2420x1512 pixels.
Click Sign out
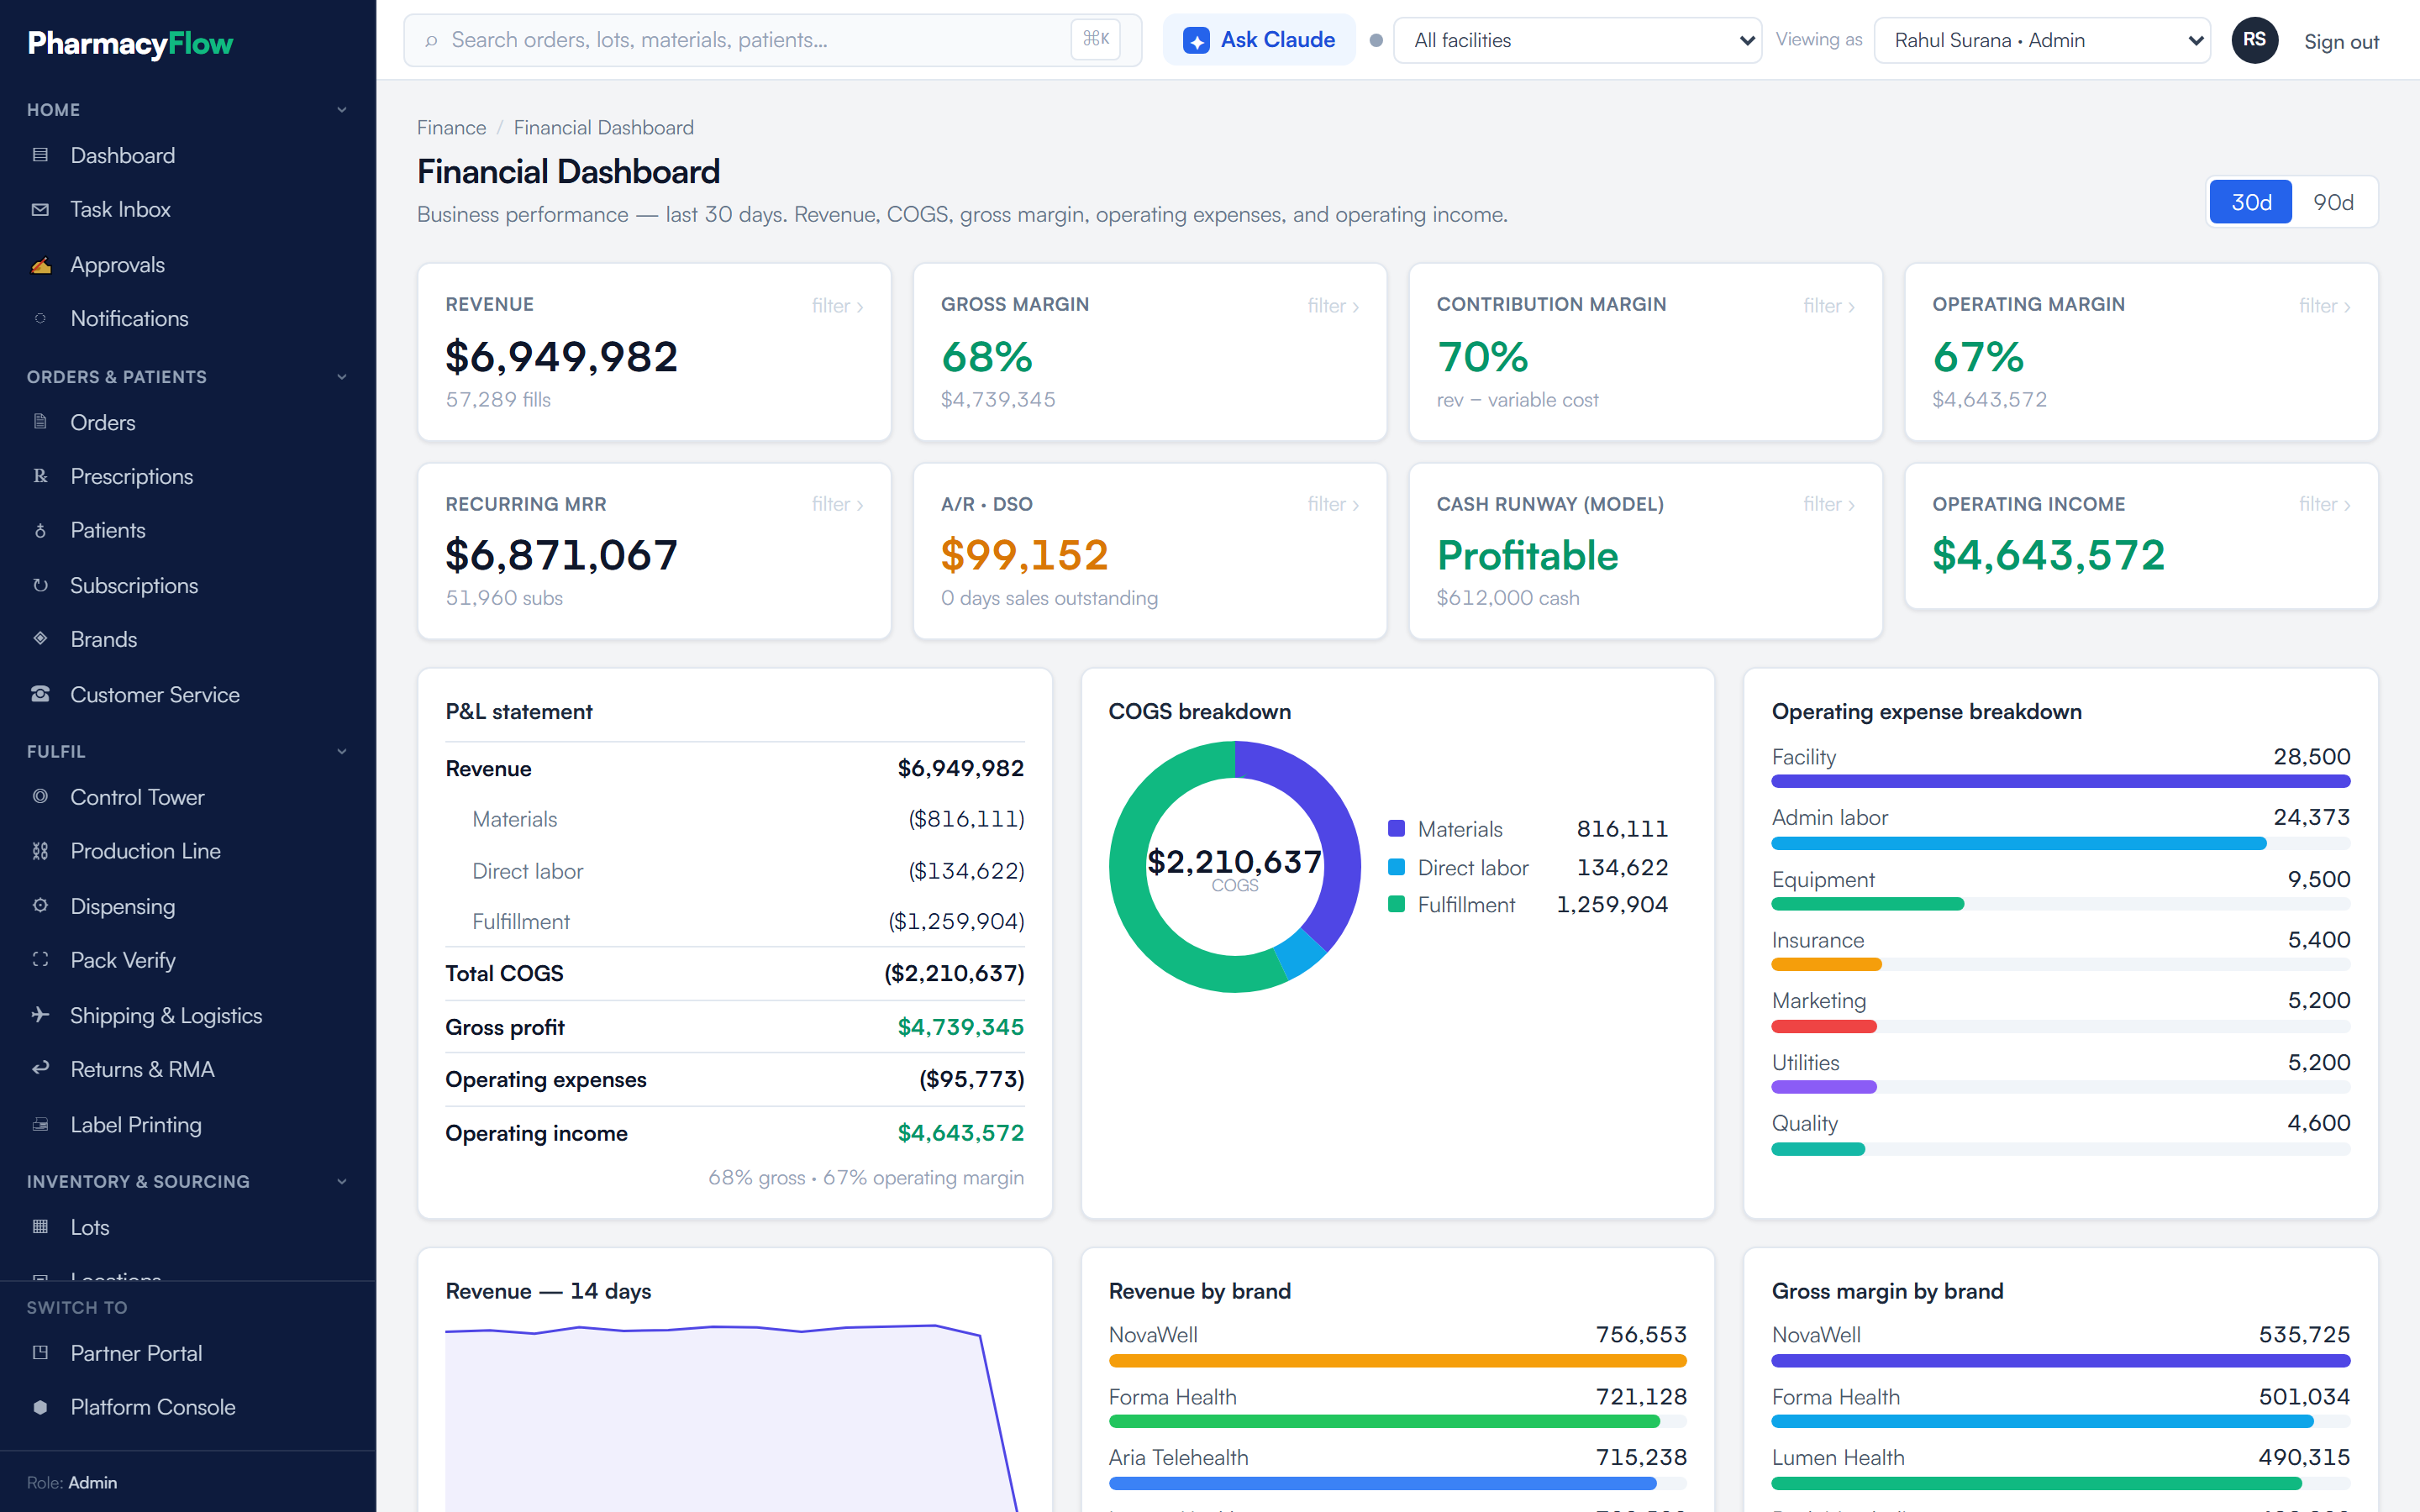click(x=2341, y=41)
